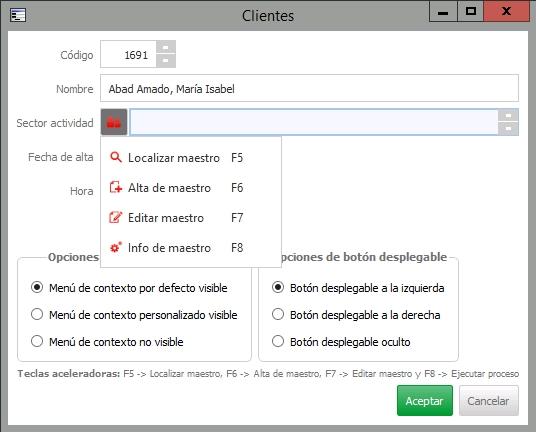
Task: Select Menú de contexto personalizado visible
Action: [x=37, y=314]
